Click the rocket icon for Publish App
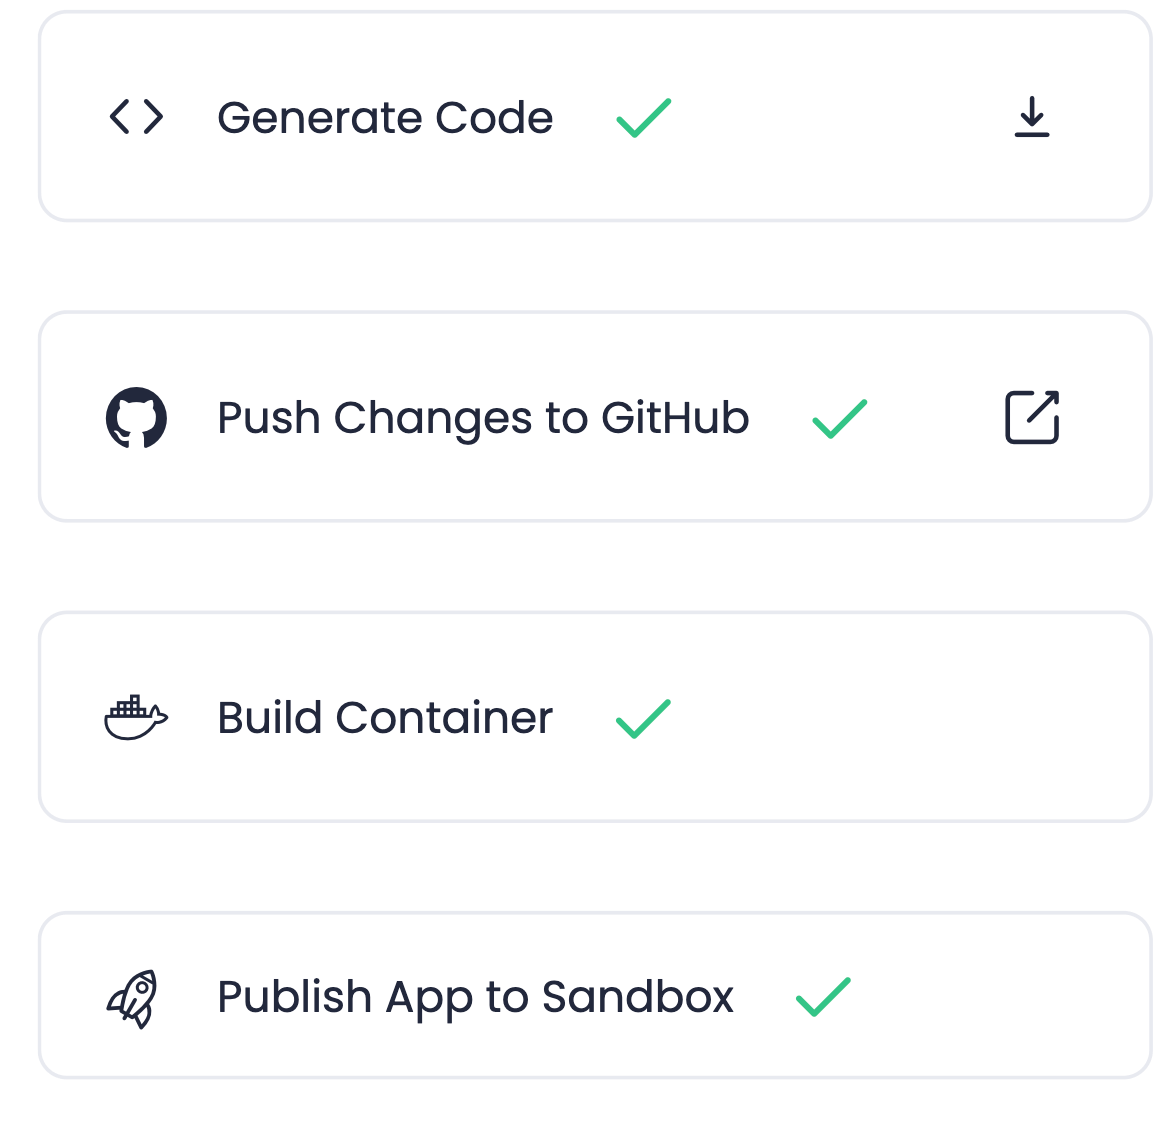The height and width of the screenshot is (1132, 1172). pyautogui.click(x=133, y=998)
